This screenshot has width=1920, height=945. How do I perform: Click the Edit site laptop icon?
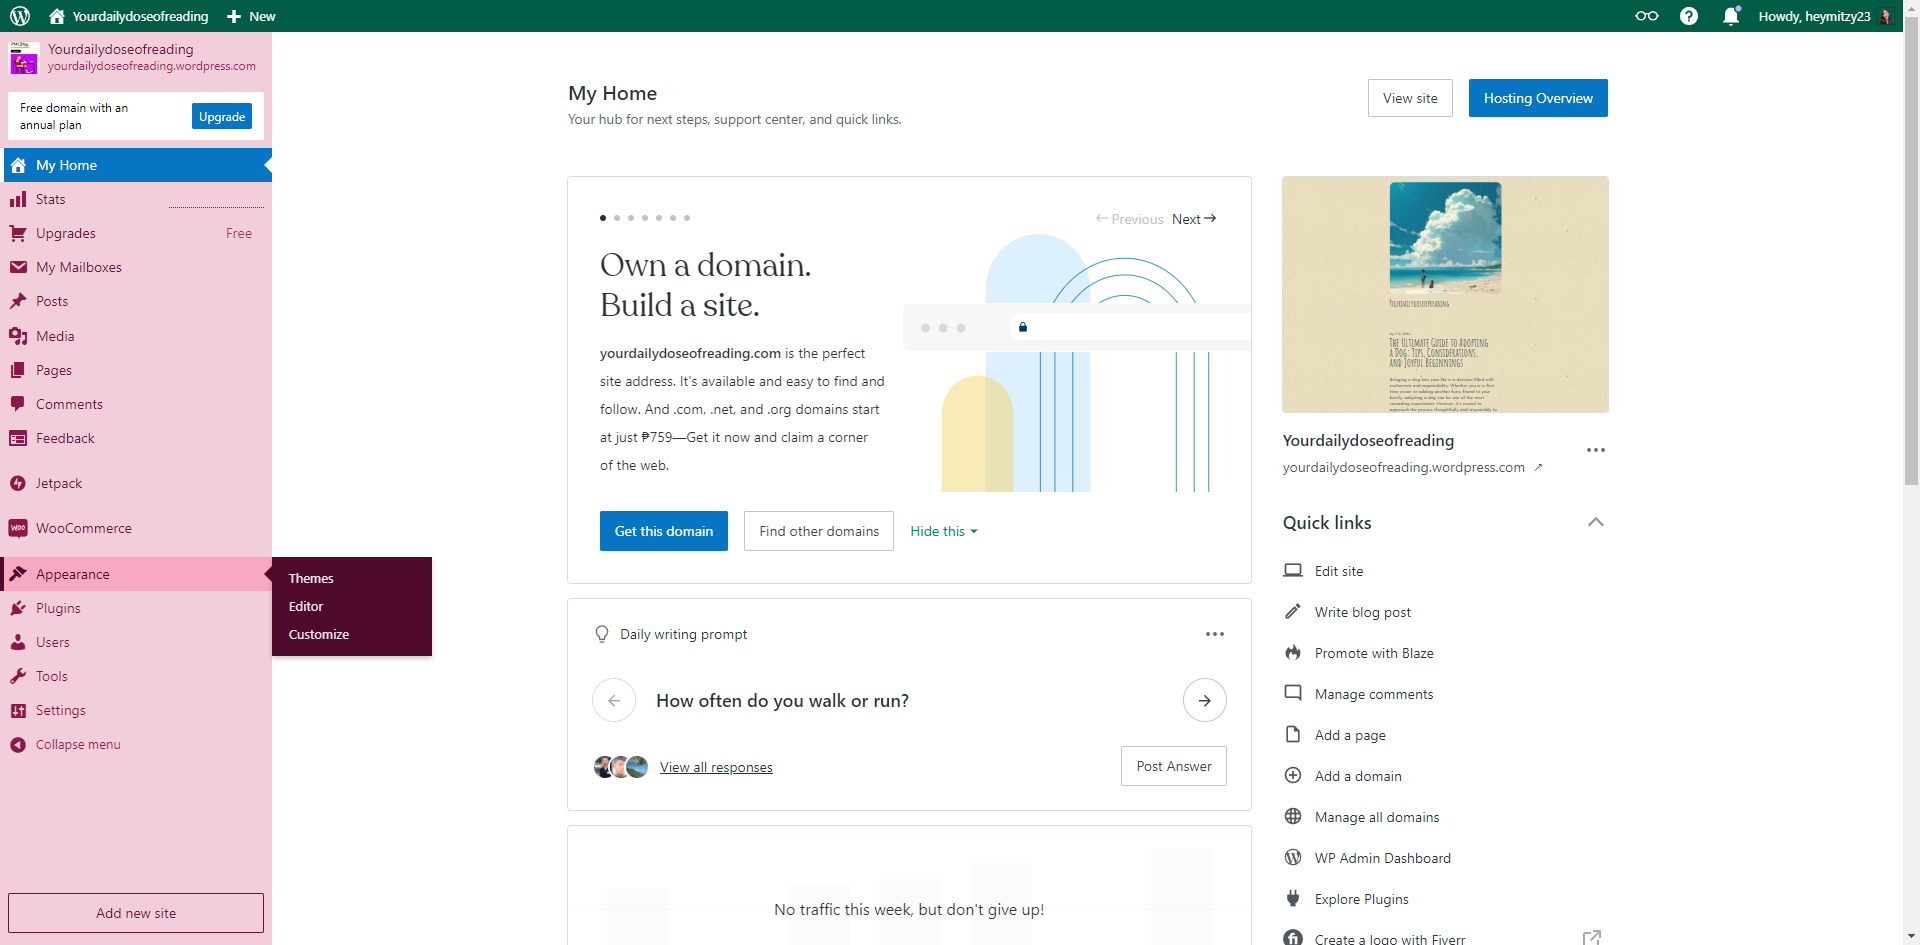[x=1293, y=571]
